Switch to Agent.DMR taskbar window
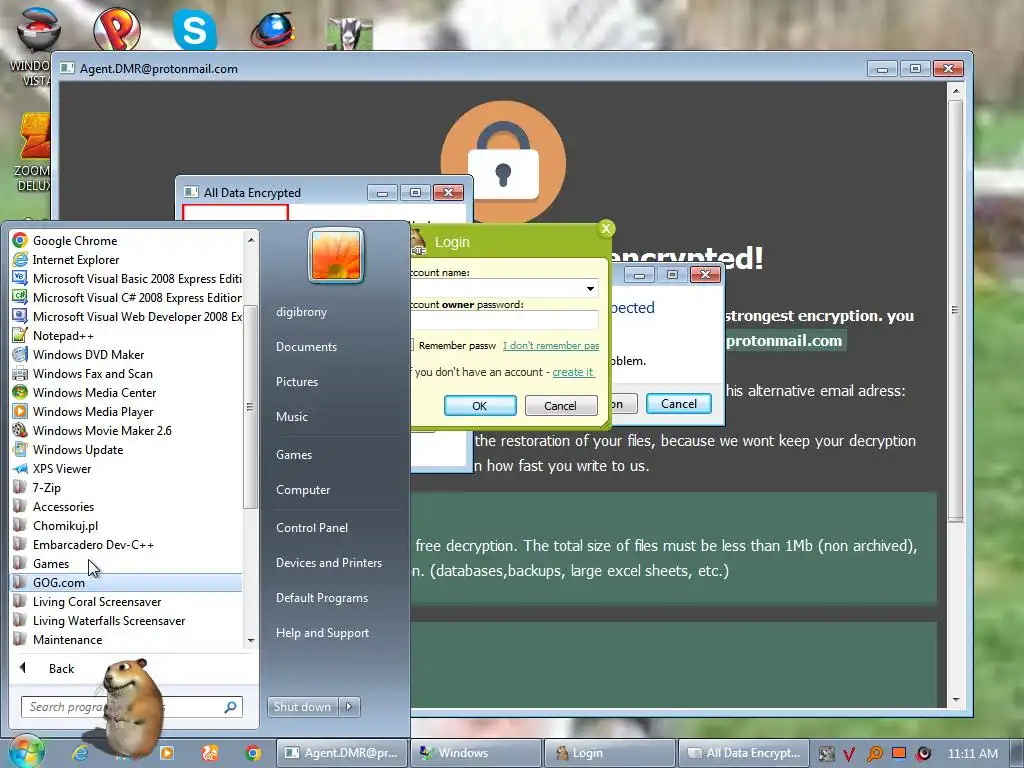Image resolution: width=1024 pixels, height=768 pixels. pos(342,753)
